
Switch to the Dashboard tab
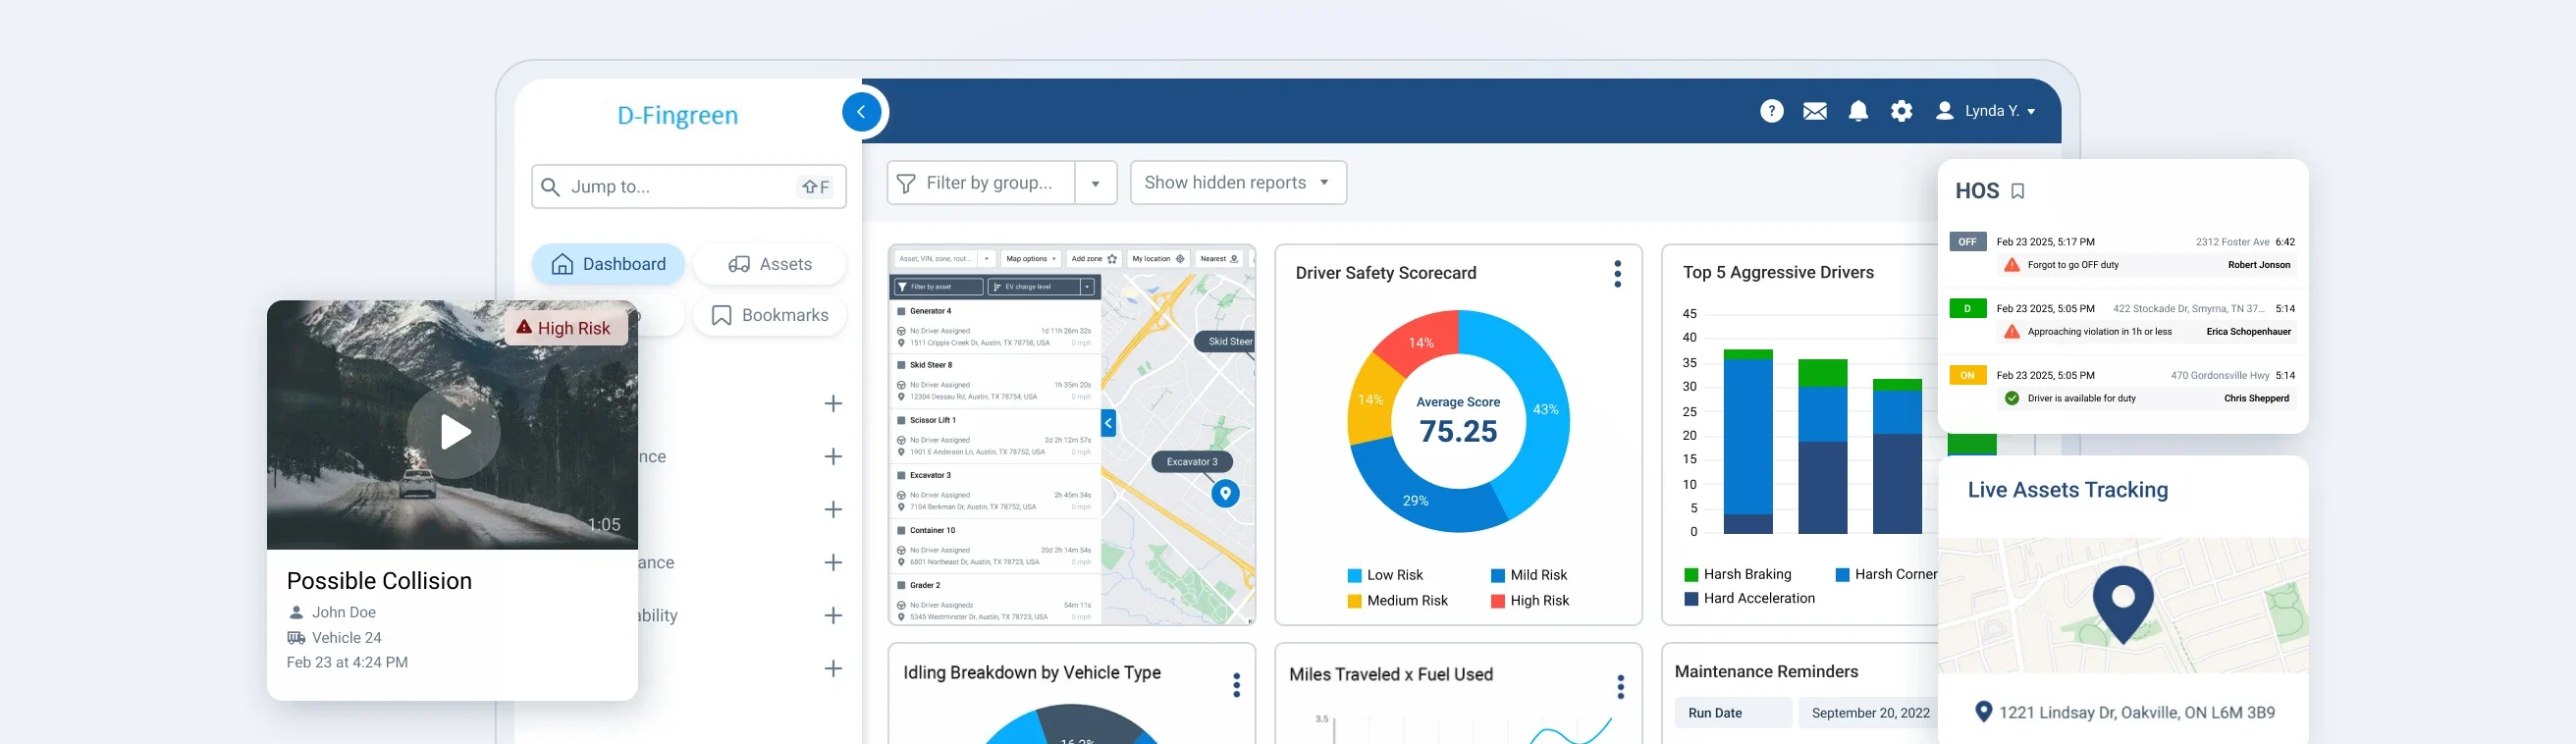608,264
